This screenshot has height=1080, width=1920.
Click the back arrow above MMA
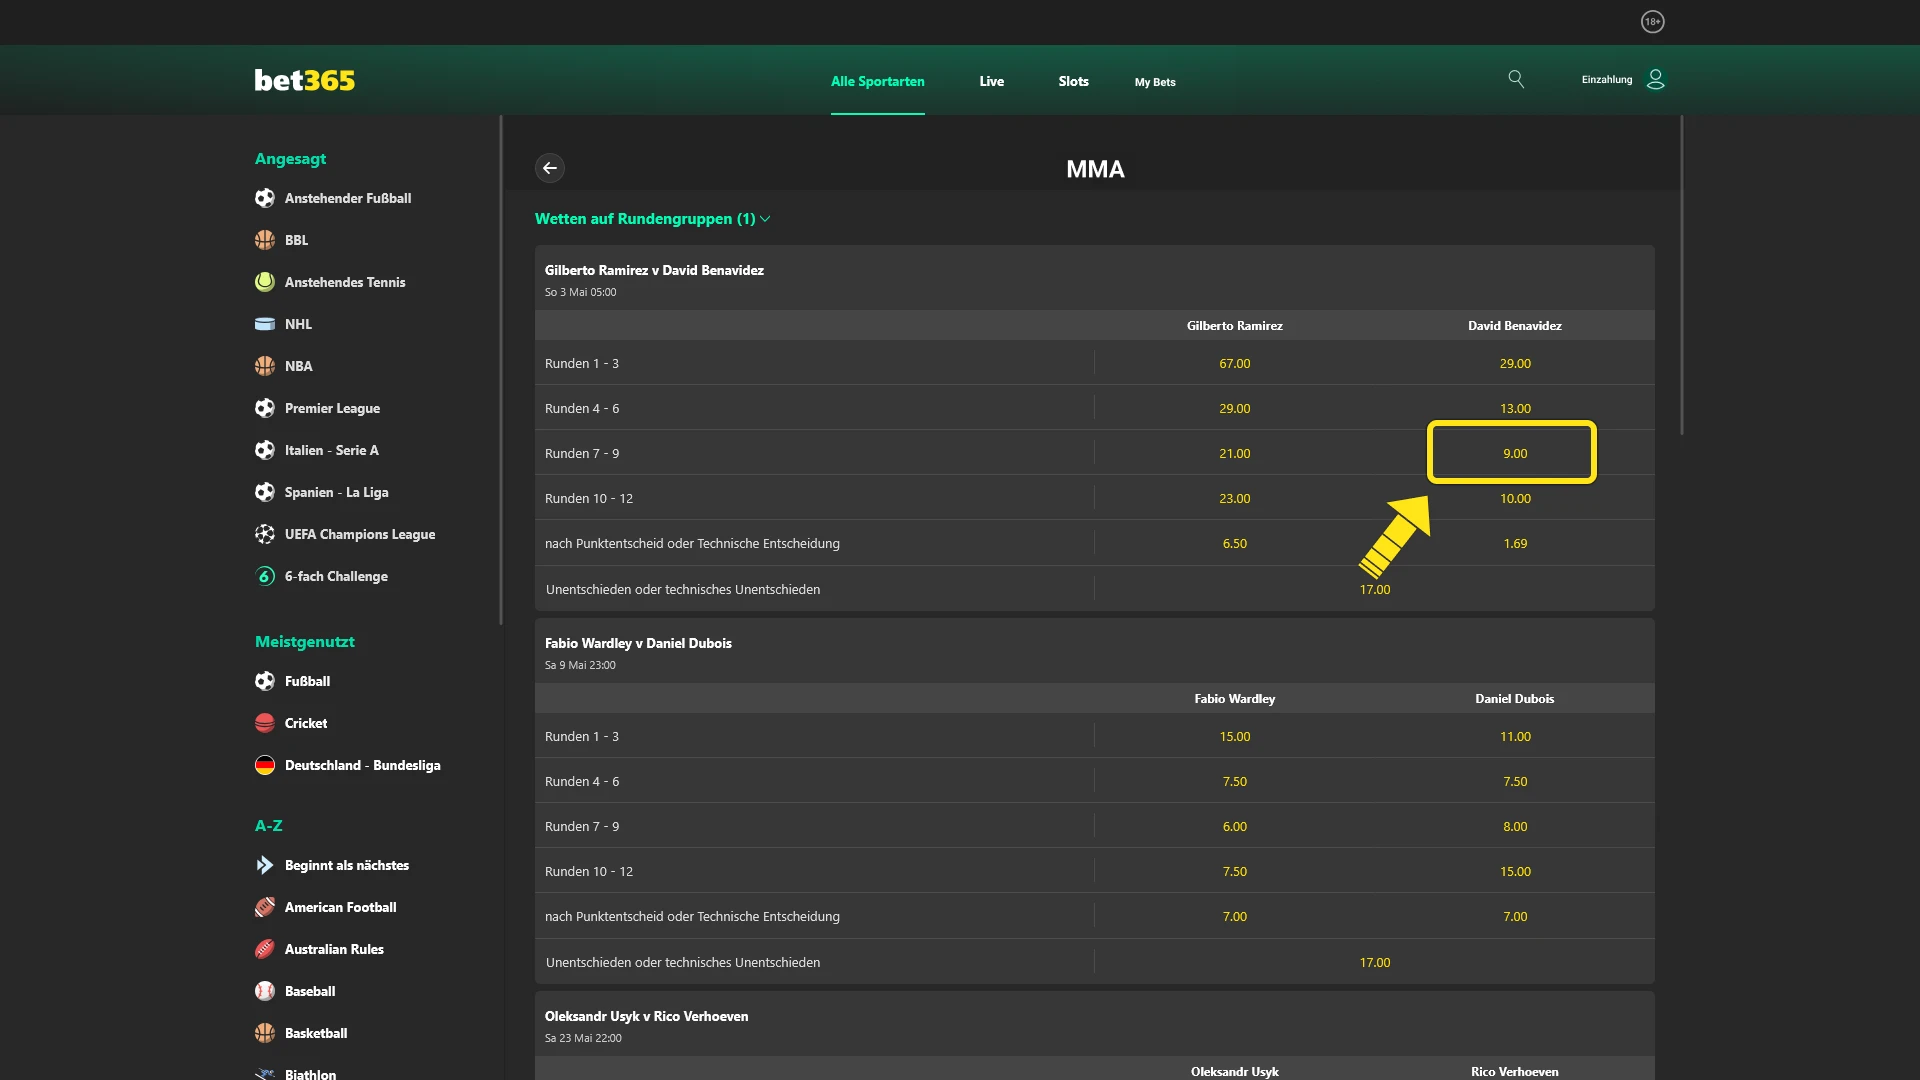[550, 168]
